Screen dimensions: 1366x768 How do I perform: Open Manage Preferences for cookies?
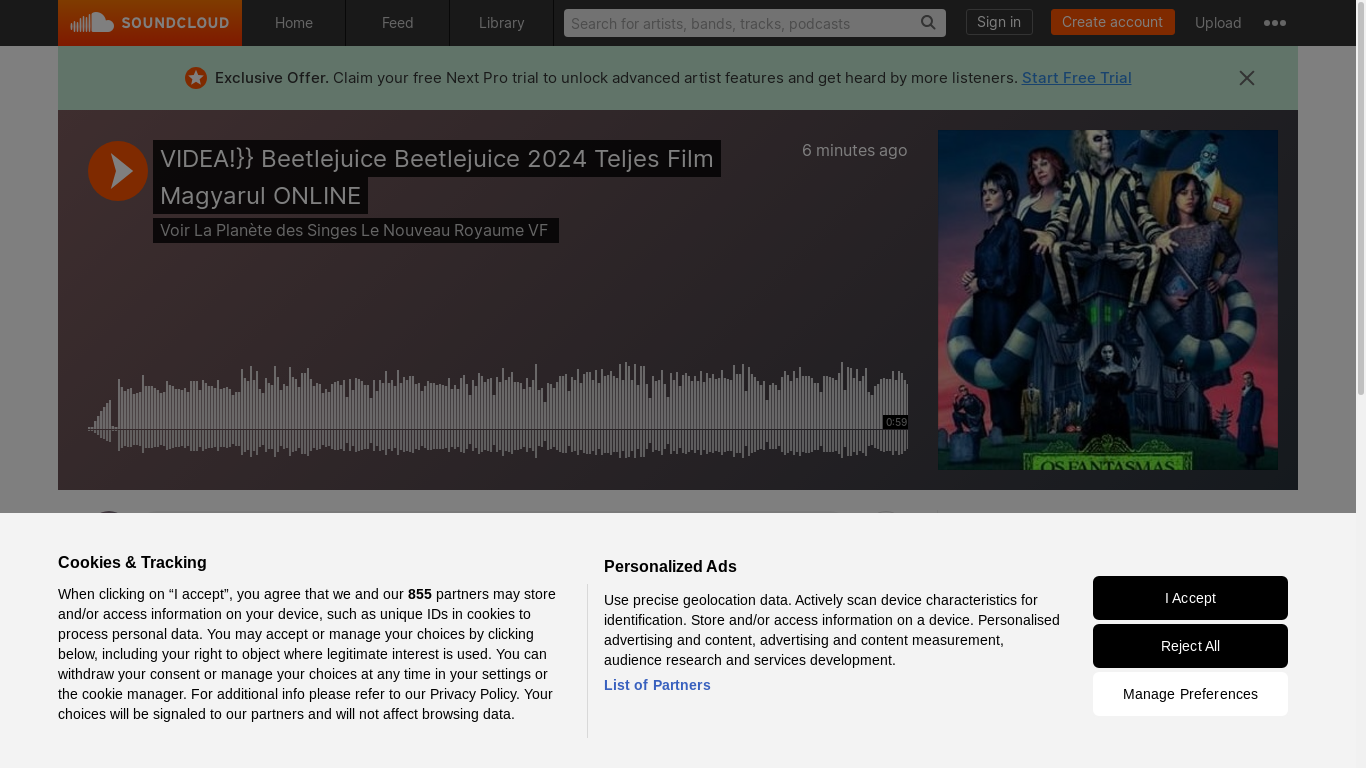click(x=1190, y=694)
